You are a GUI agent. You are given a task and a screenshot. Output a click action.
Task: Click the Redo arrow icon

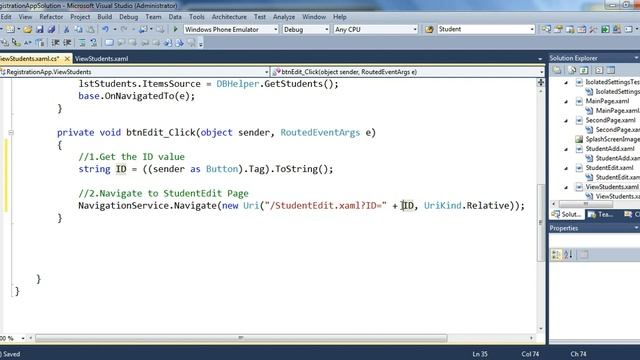point(124,29)
